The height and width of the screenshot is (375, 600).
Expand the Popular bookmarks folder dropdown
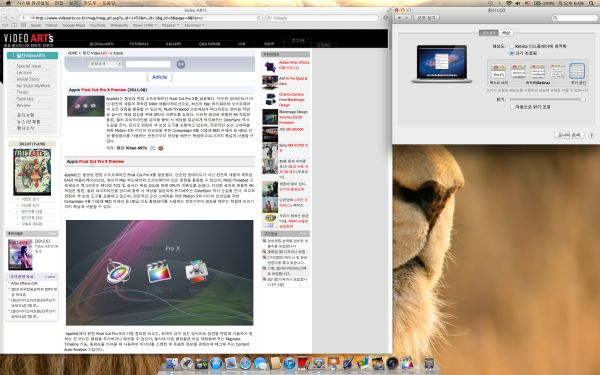[x=170, y=25]
